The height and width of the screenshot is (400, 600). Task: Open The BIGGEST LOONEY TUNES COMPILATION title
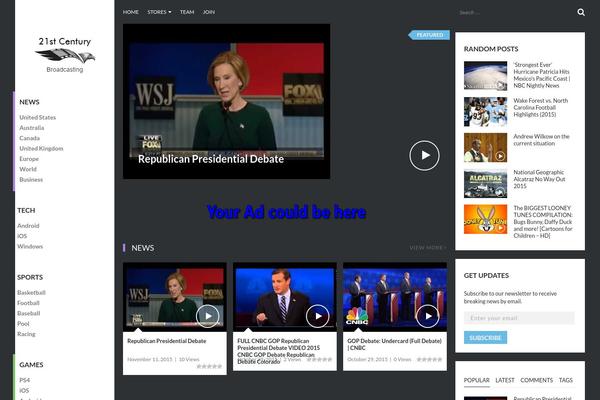tap(543, 222)
